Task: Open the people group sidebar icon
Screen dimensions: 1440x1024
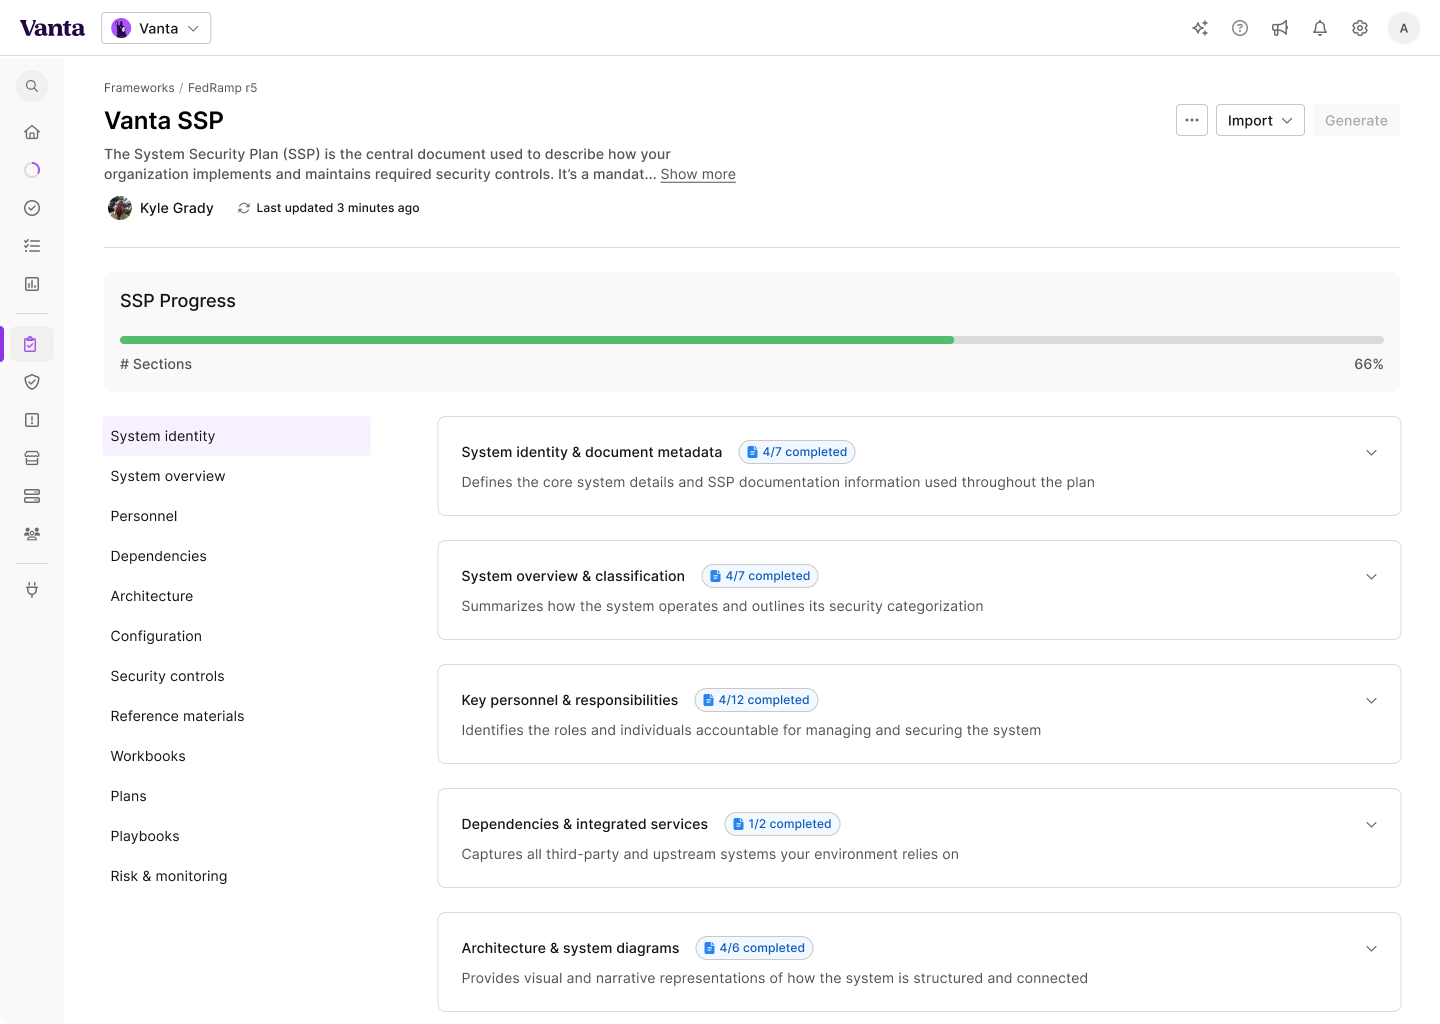Action: [x=32, y=534]
